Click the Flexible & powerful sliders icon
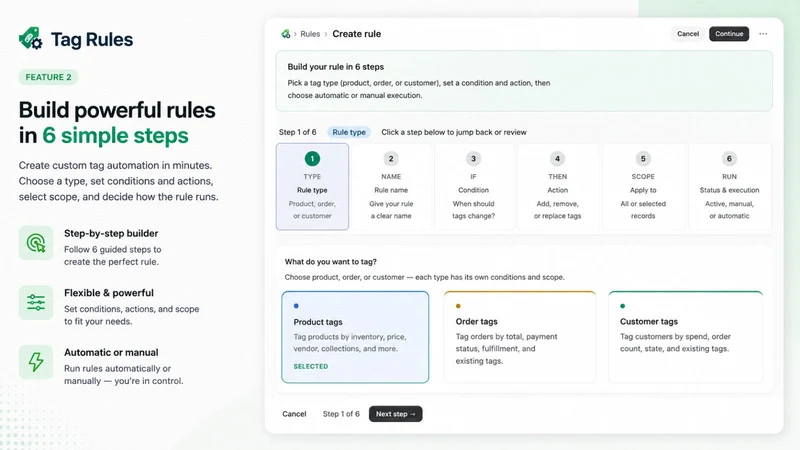The height and width of the screenshot is (450, 800). click(36, 303)
